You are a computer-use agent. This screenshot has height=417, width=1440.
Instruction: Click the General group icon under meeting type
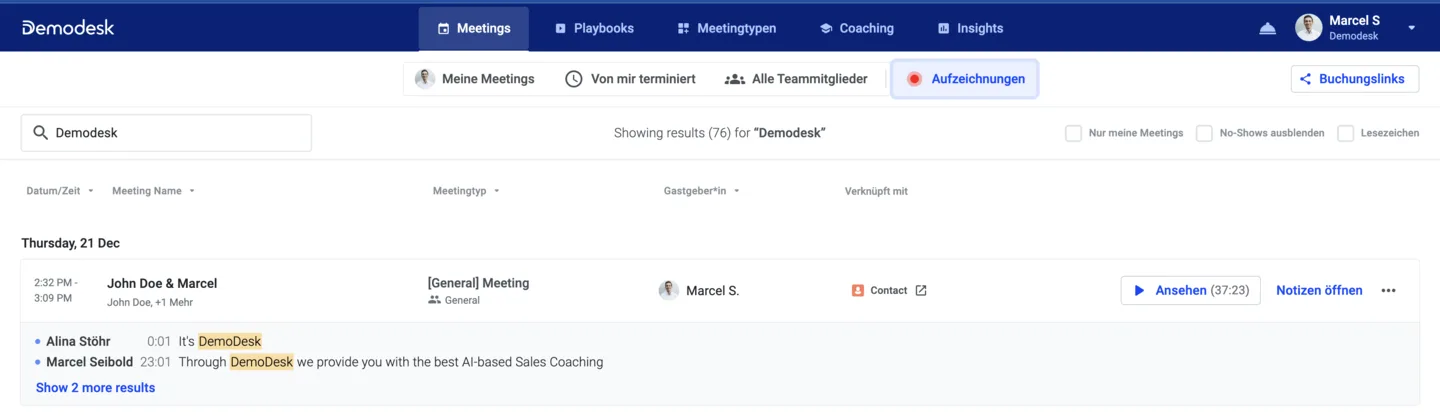coord(434,300)
